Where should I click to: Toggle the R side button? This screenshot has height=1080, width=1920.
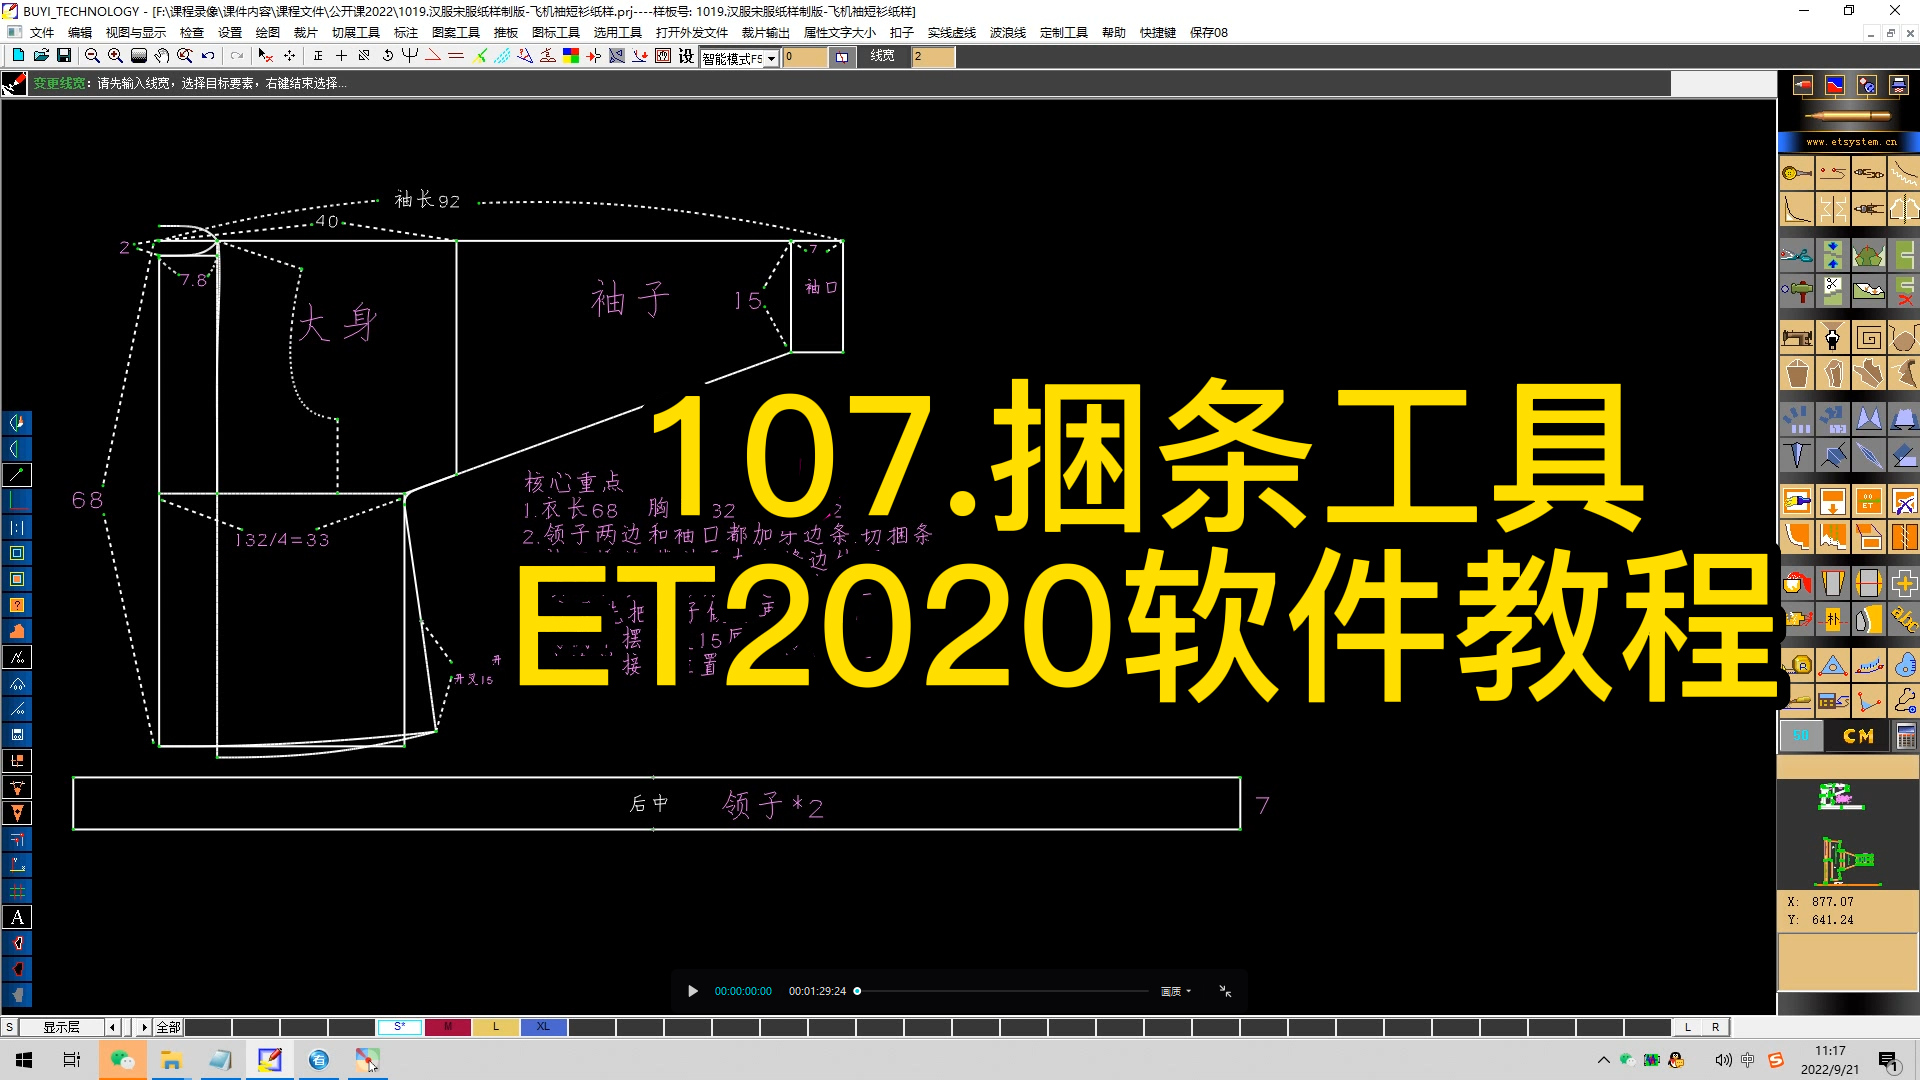pyautogui.click(x=1716, y=1027)
